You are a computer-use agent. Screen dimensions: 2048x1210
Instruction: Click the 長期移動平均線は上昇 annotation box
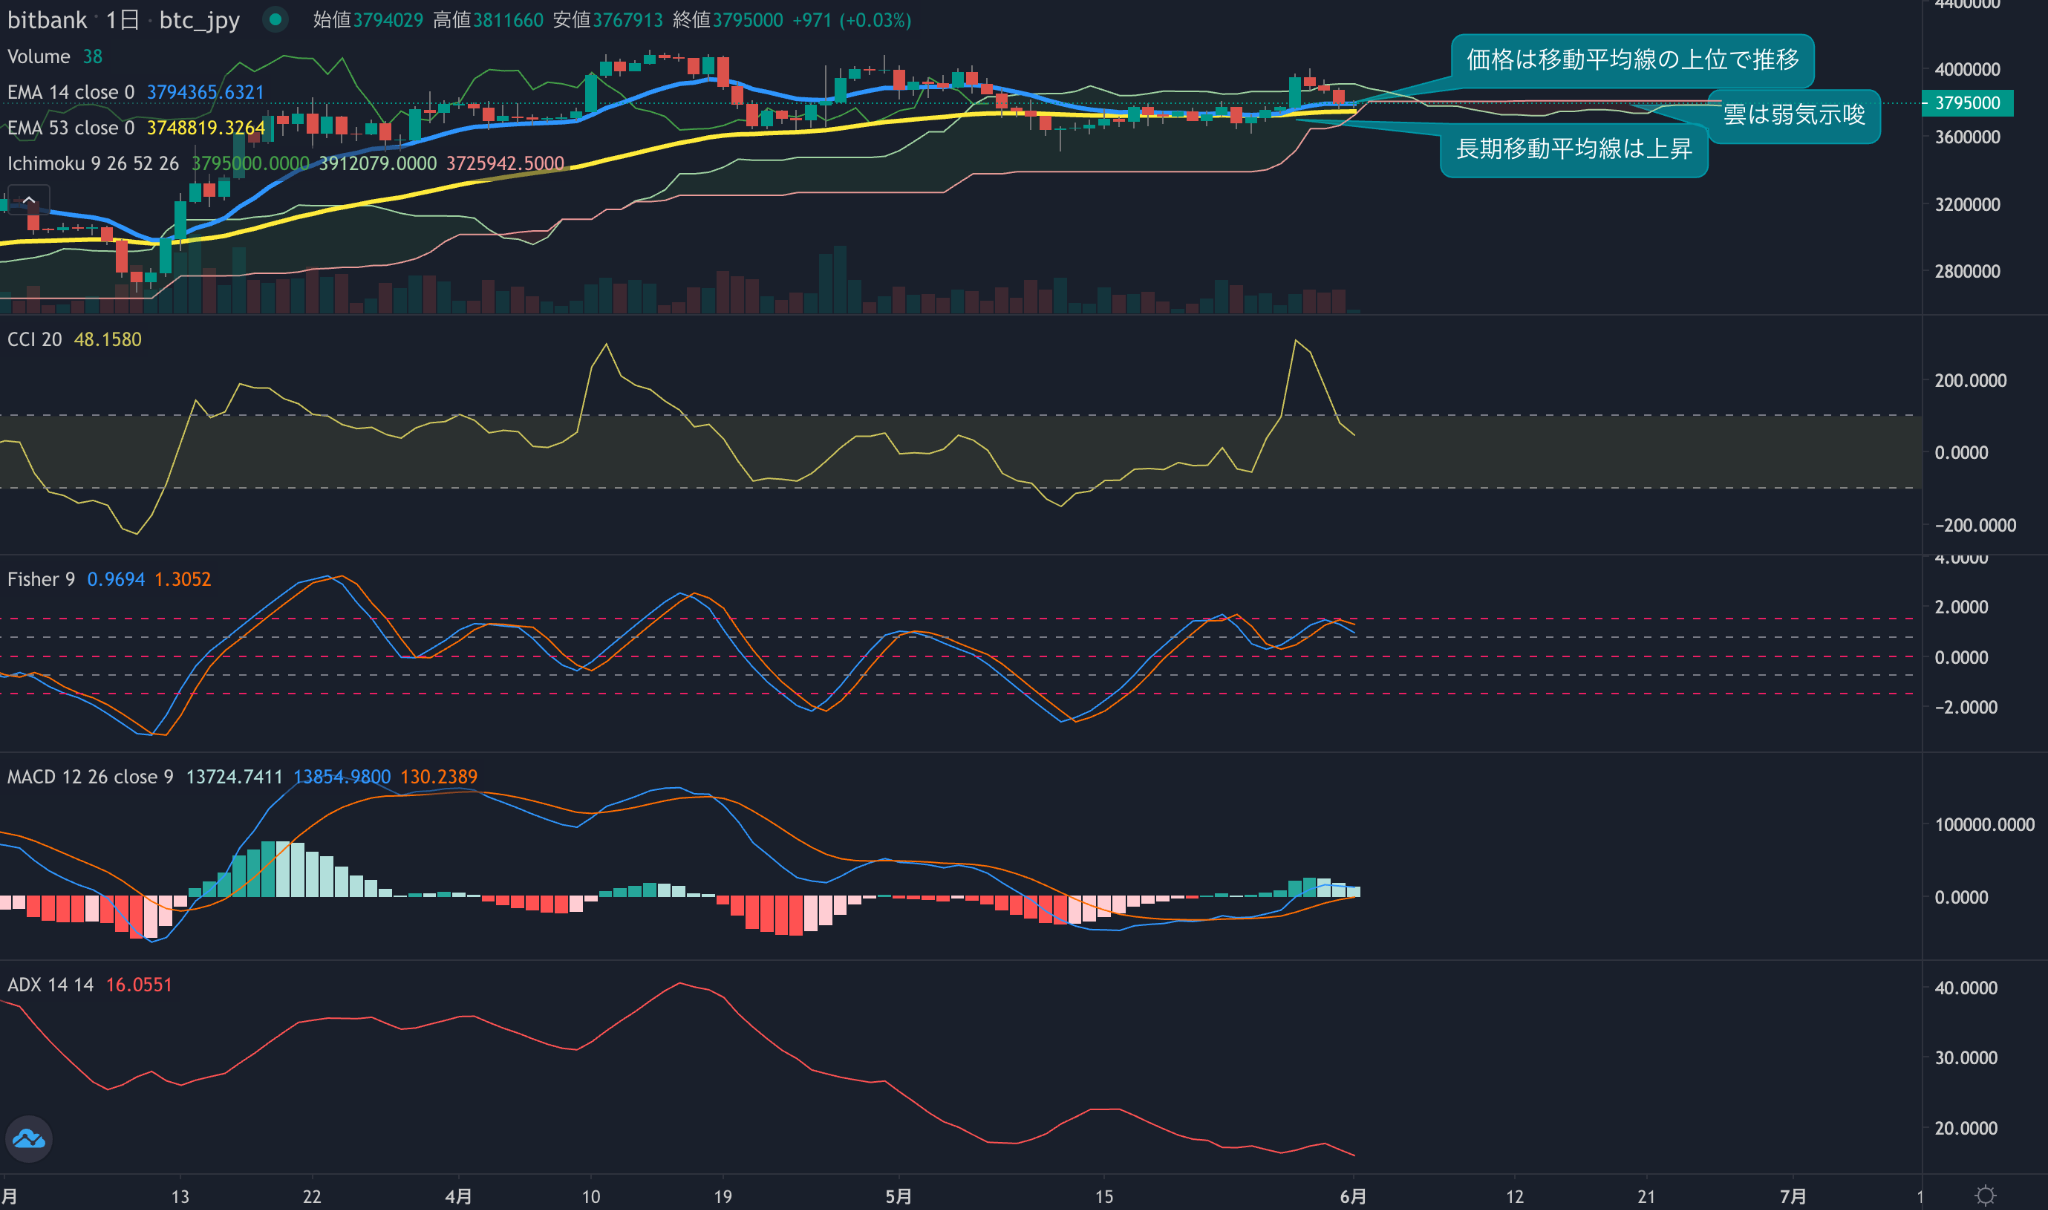click(1574, 149)
